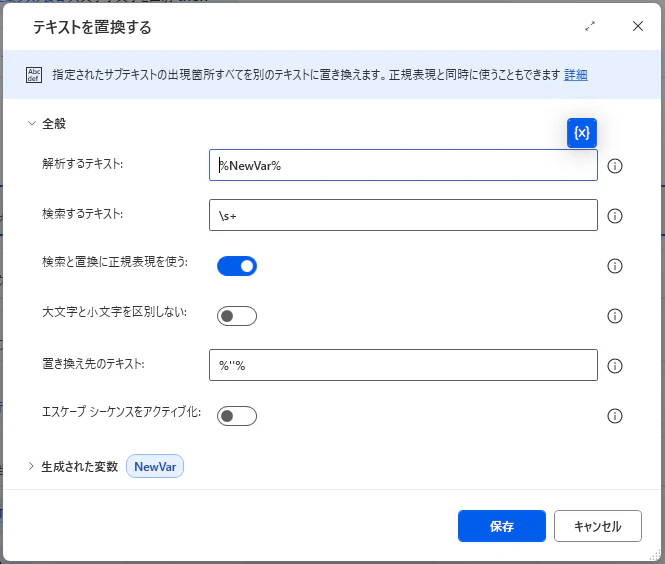Screen dimensions: 665x564
Task: Click info icon for 置き換え先のテキスト
Action: [x=615, y=366]
